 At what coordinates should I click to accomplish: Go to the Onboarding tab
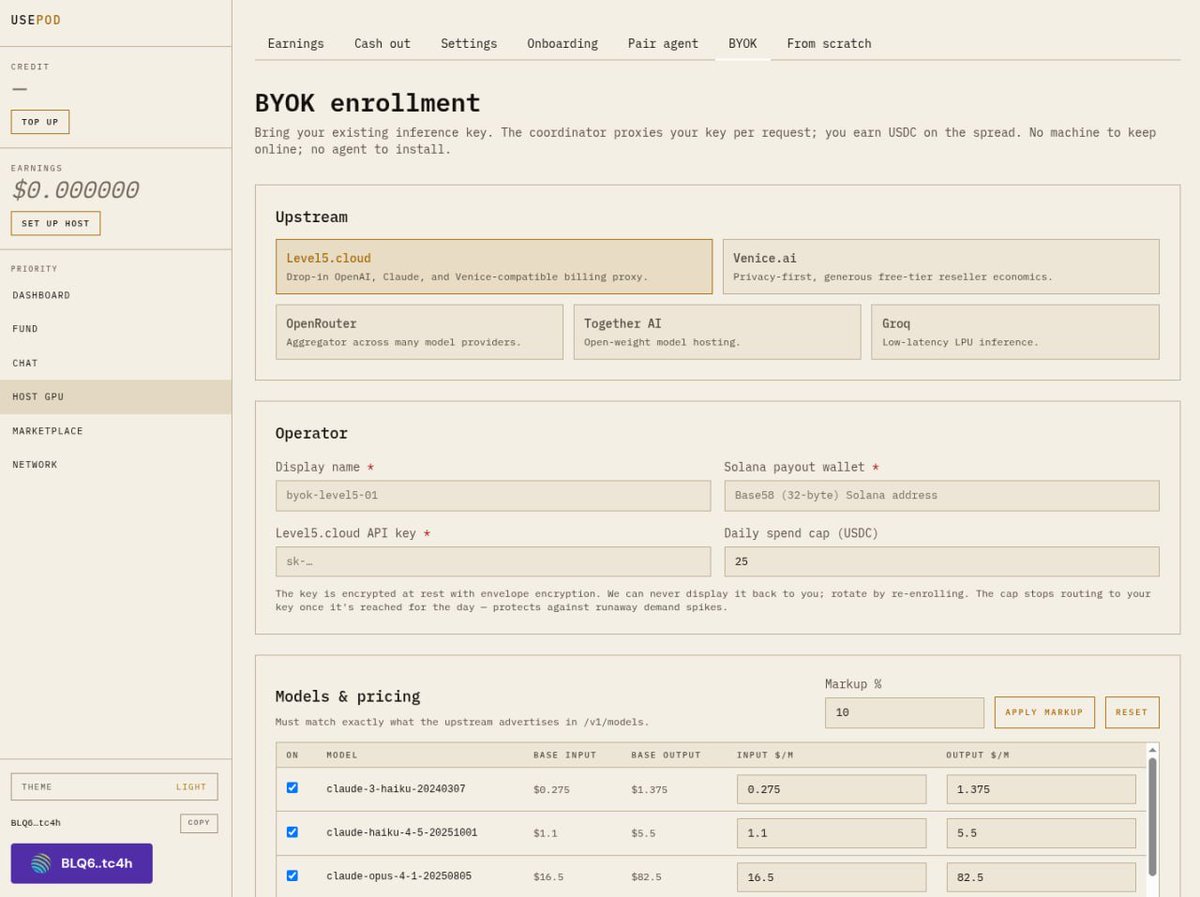(562, 44)
